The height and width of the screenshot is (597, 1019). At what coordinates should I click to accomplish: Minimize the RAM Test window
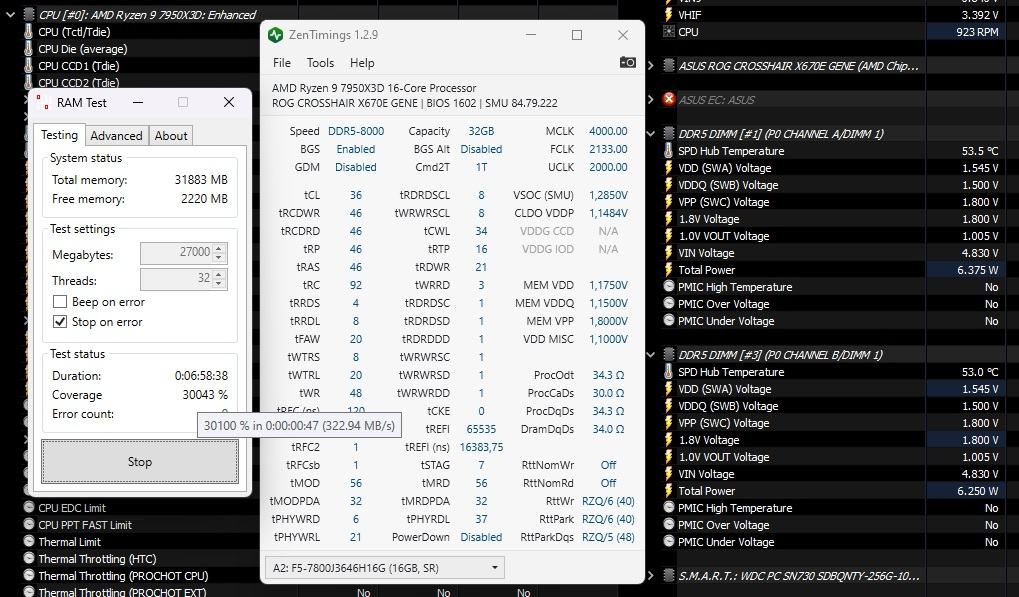click(x=138, y=102)
